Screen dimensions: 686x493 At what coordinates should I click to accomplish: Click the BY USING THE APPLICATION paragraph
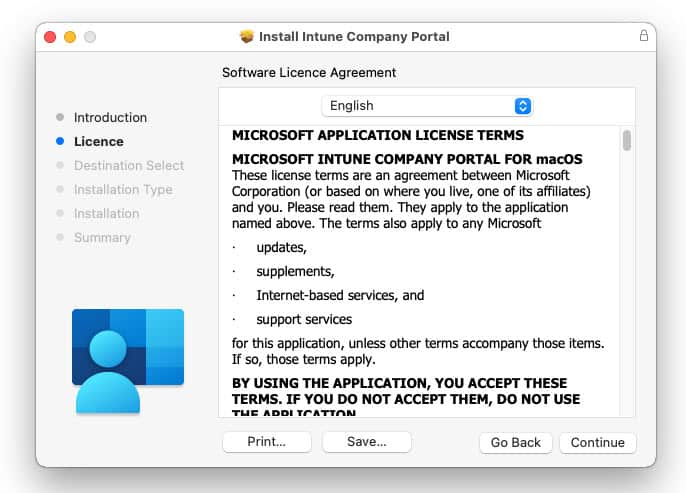(406, 396)
